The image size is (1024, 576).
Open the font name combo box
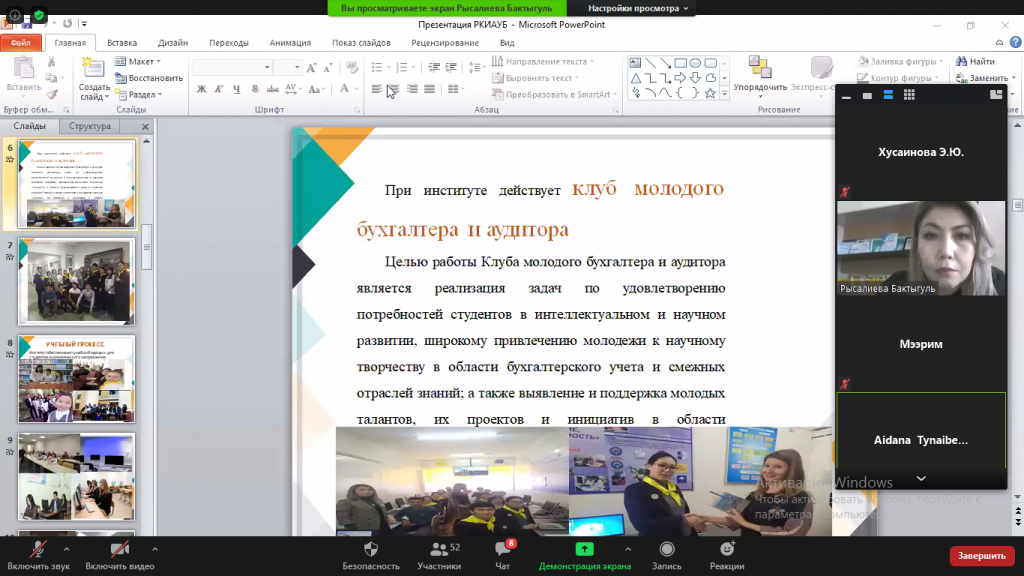232,67
